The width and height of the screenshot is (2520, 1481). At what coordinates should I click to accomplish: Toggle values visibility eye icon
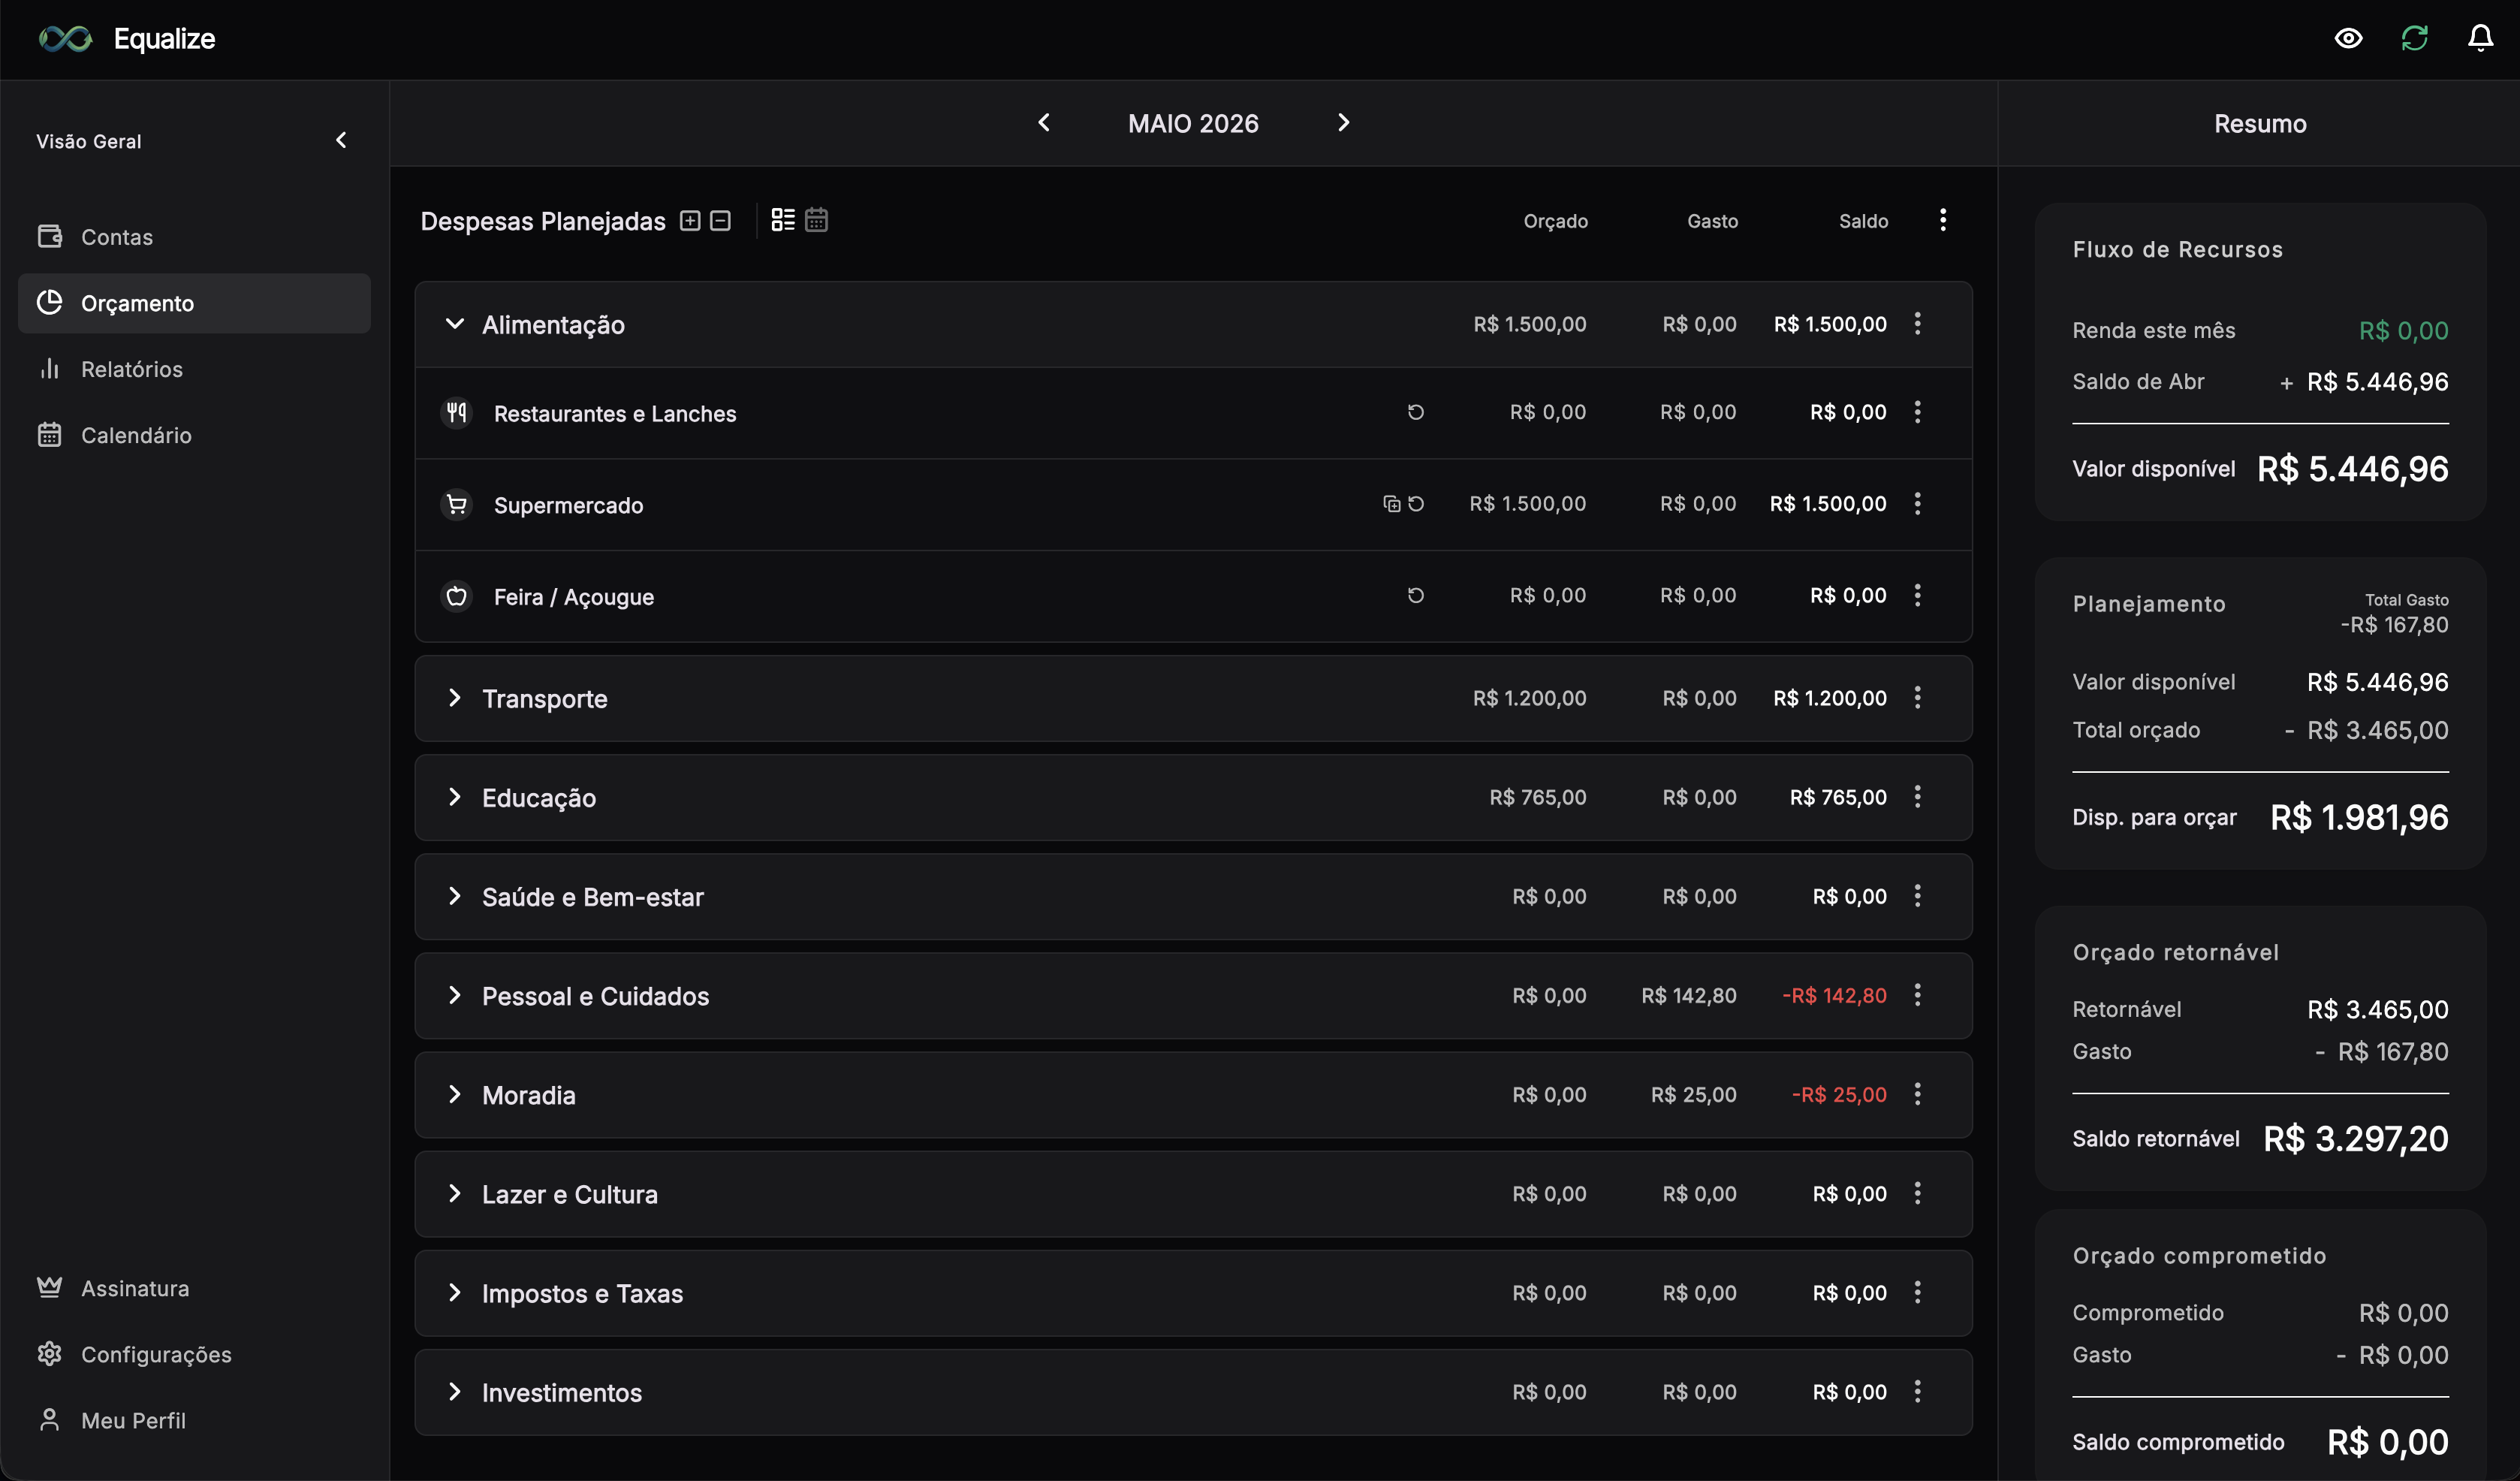pos(2348,39)
